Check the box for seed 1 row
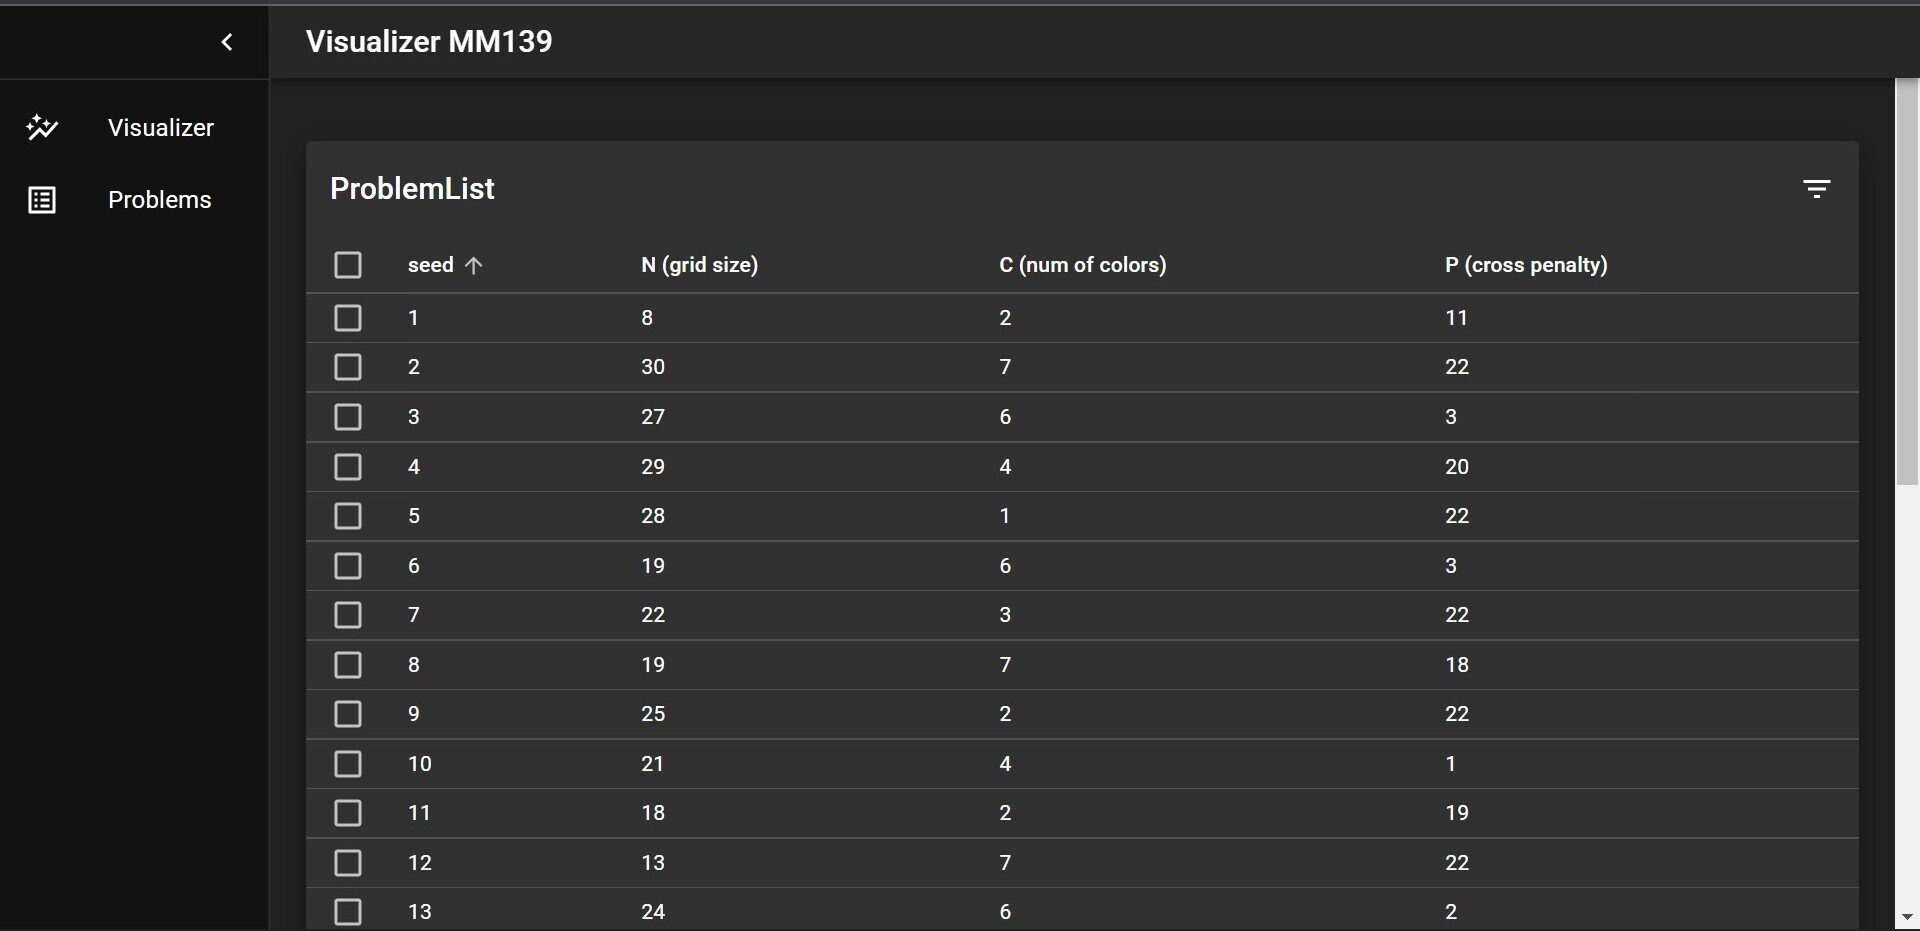 coord(348,318)
